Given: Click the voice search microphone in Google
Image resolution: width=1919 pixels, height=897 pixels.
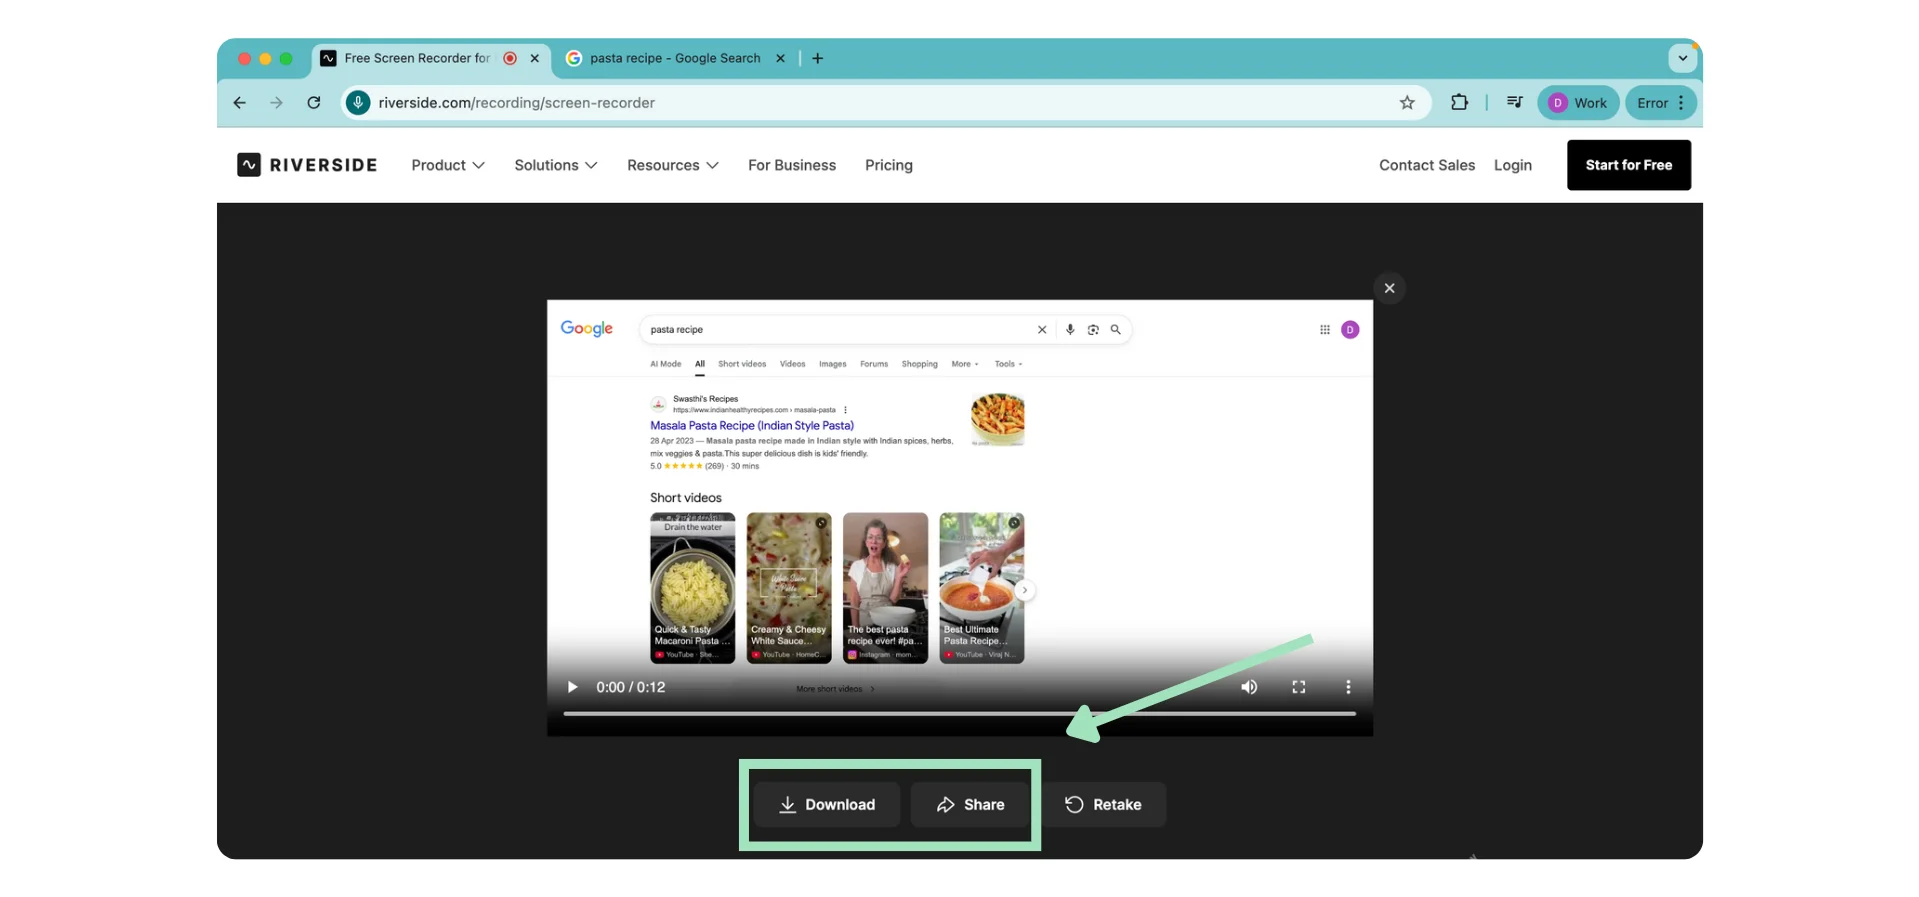Looking at the screenshot, I should click(x=1070, y=329).
